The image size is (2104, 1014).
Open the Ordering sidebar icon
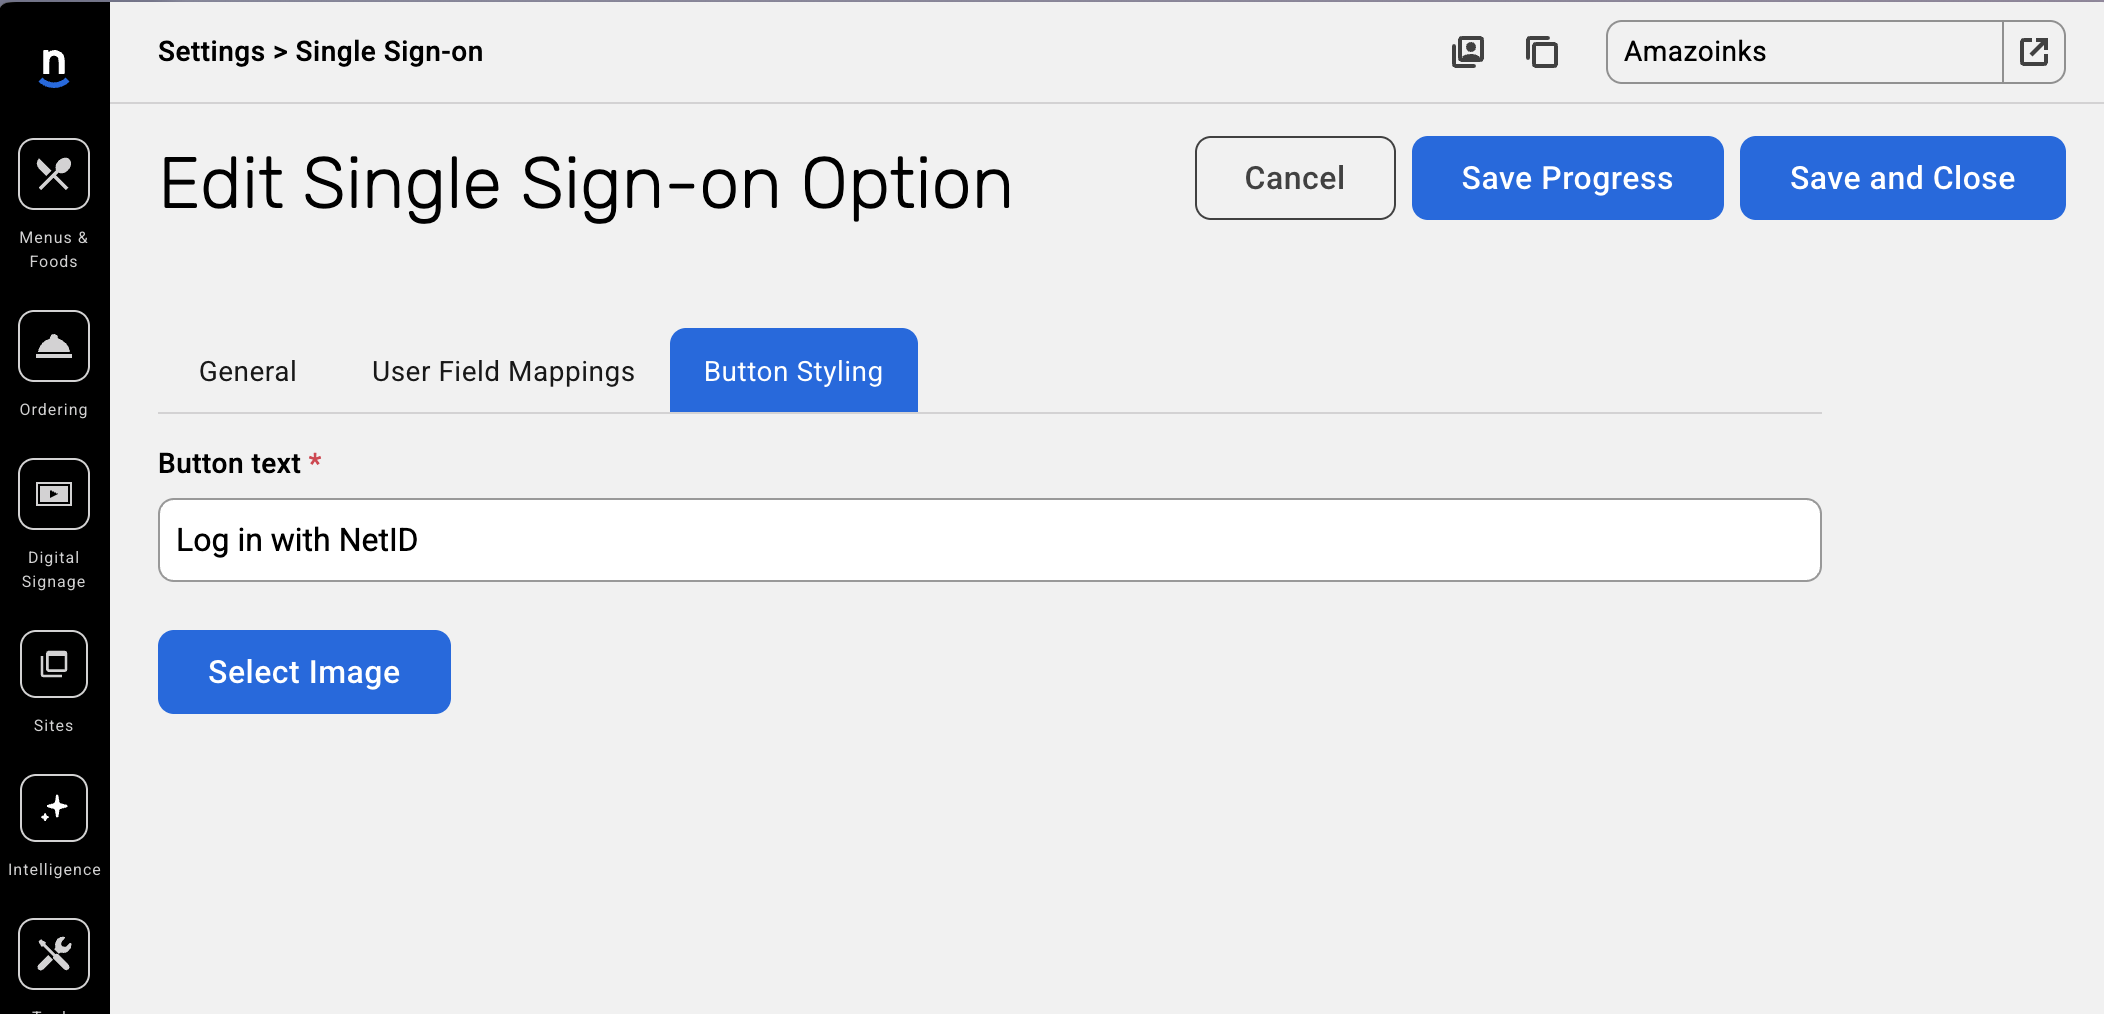coord(54,346)
